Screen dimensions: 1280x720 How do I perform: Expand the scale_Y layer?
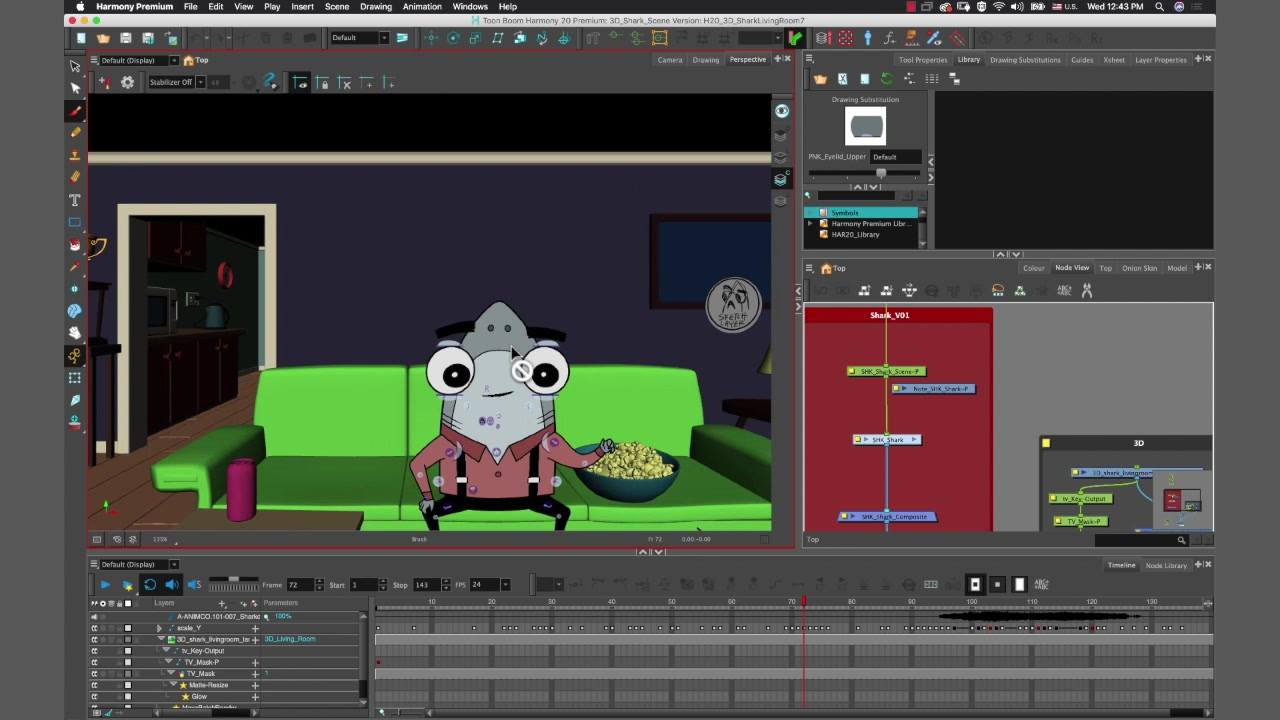click(x=159, y=628)
